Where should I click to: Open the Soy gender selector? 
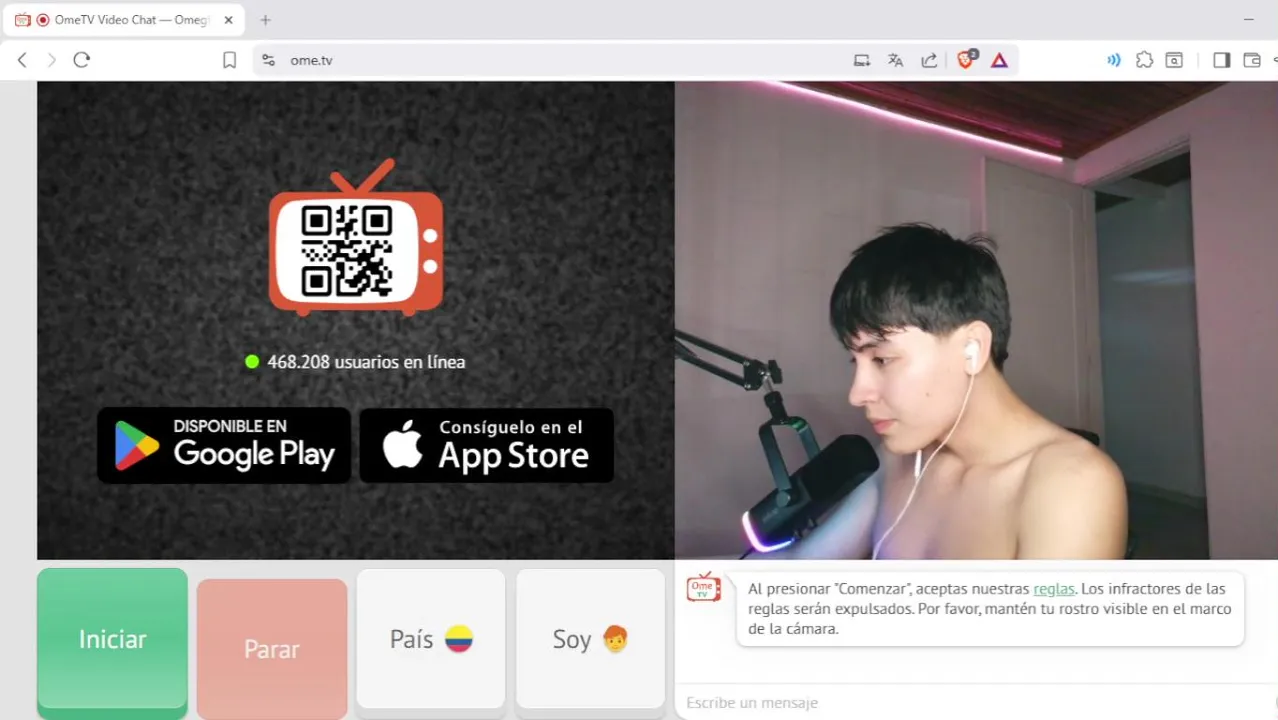[x=590, y=640]
